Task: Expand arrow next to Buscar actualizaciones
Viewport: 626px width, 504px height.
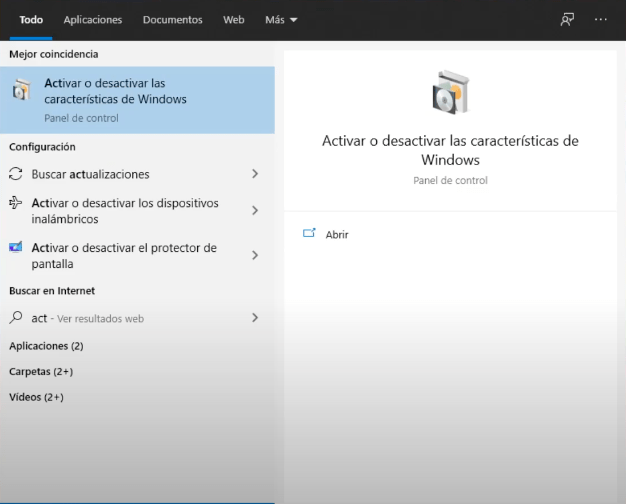Action: coord(255,174)
